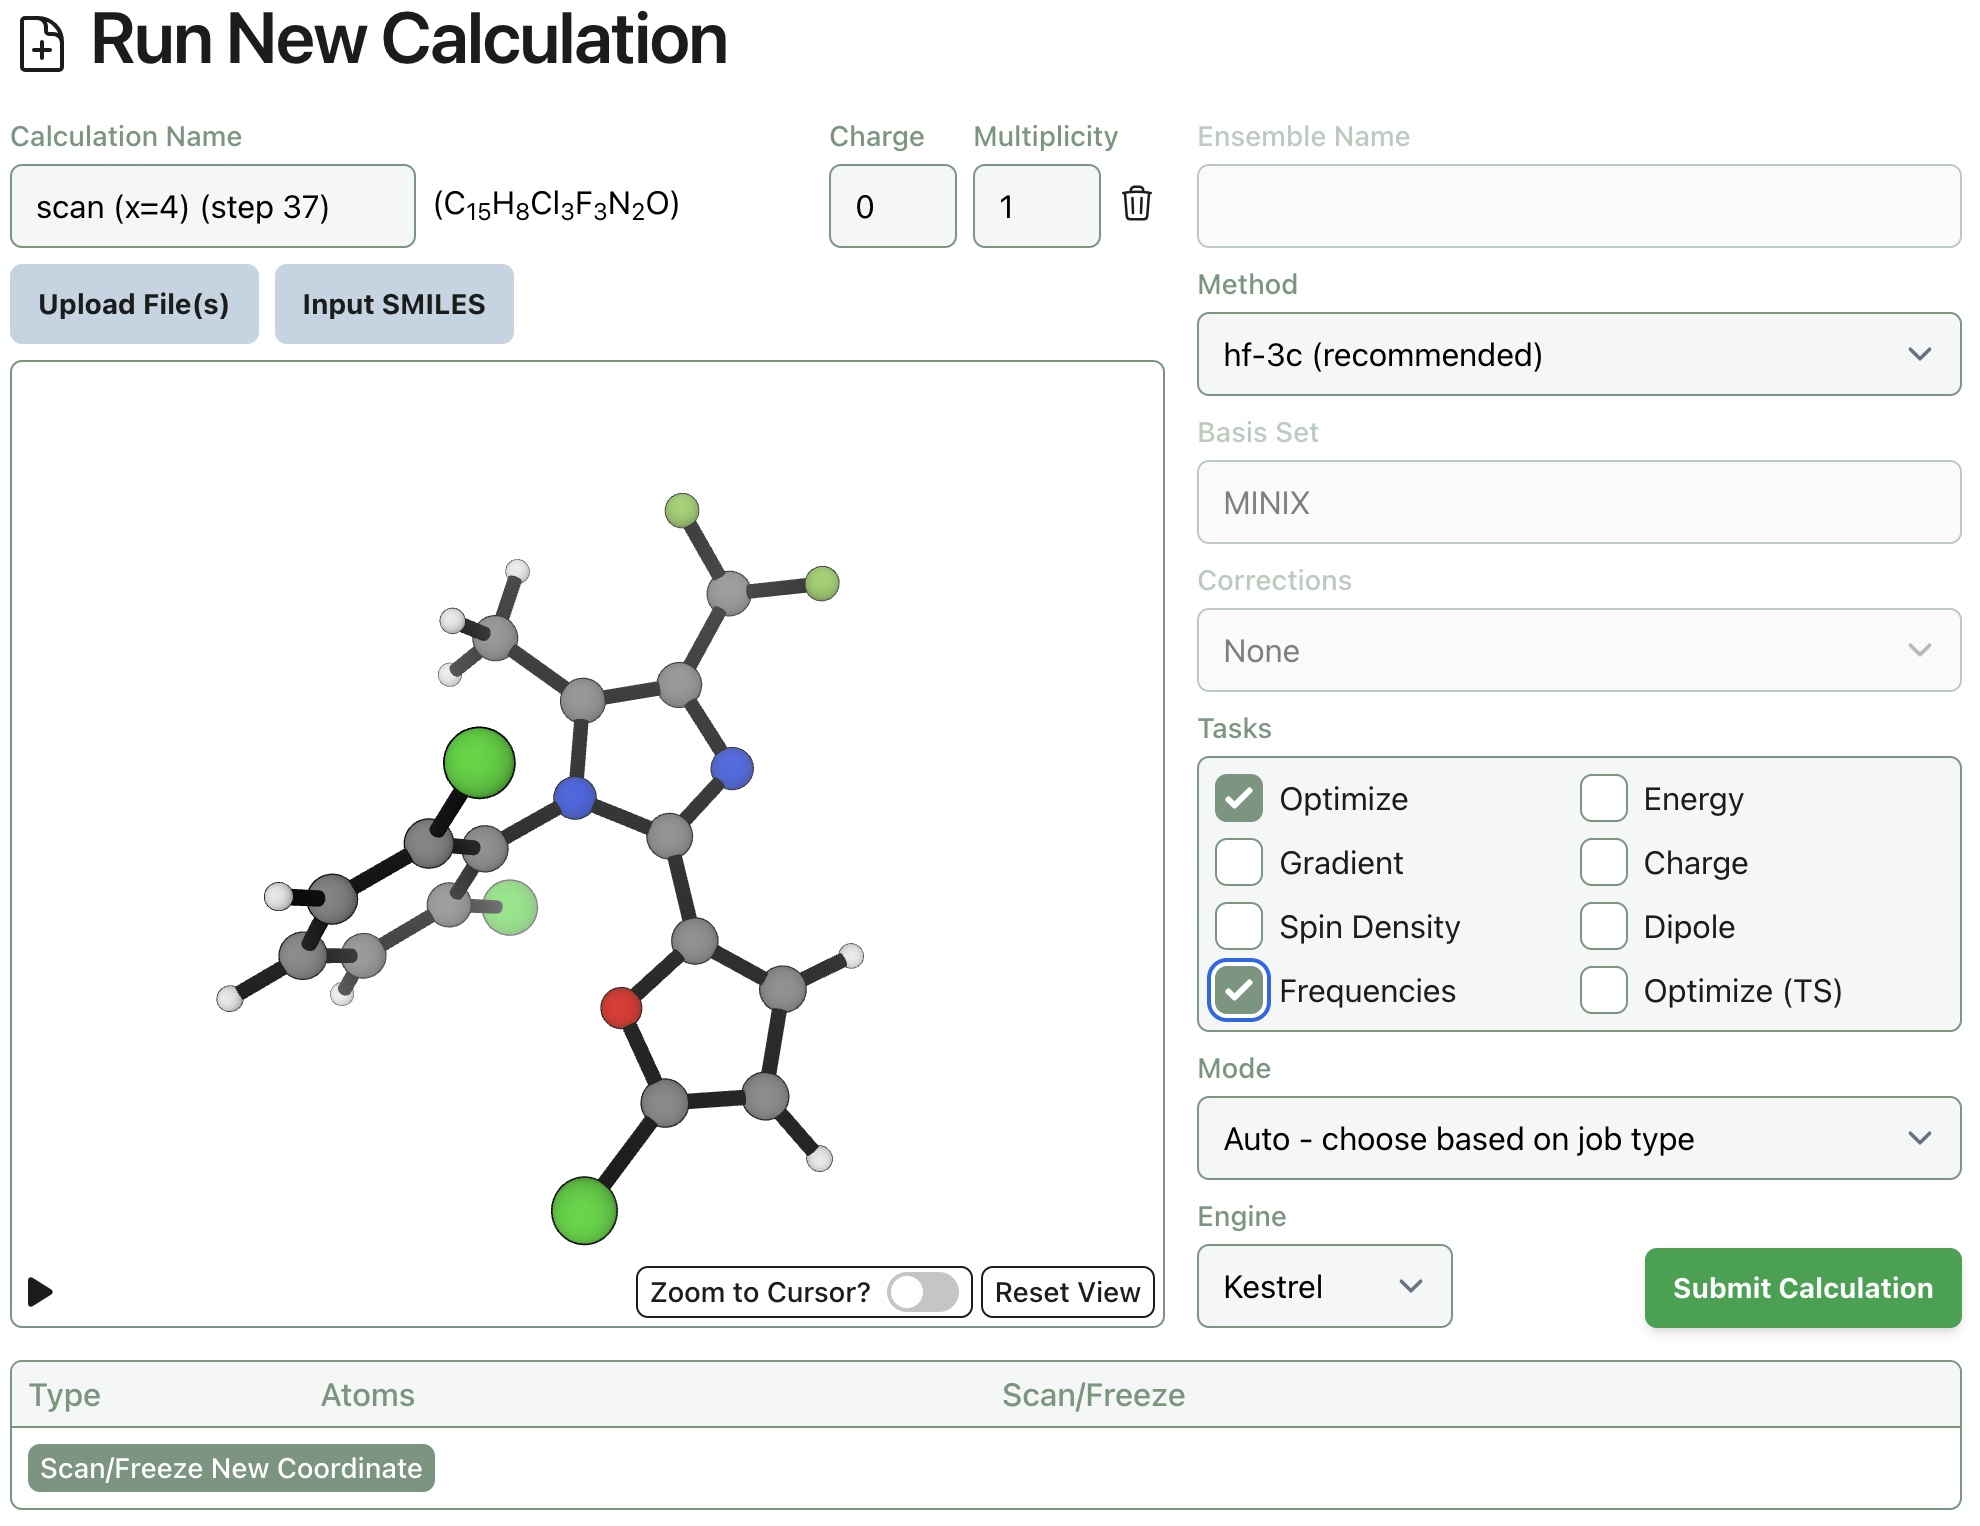Click the red oxygen atom in viewer
The height and width of the screenshot is (1526, 1980).
(621, 1007)
